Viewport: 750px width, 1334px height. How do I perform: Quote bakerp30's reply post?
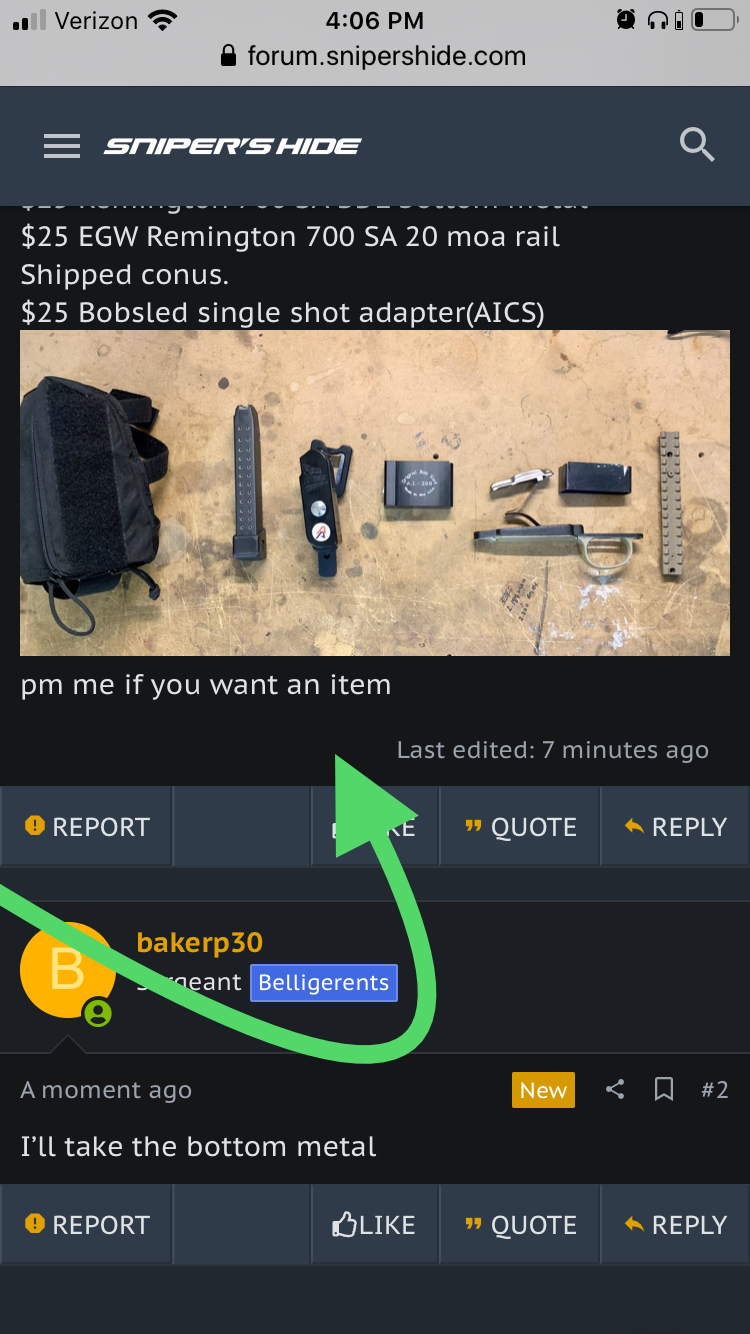pyautogui.click(x=520, y=1225)
